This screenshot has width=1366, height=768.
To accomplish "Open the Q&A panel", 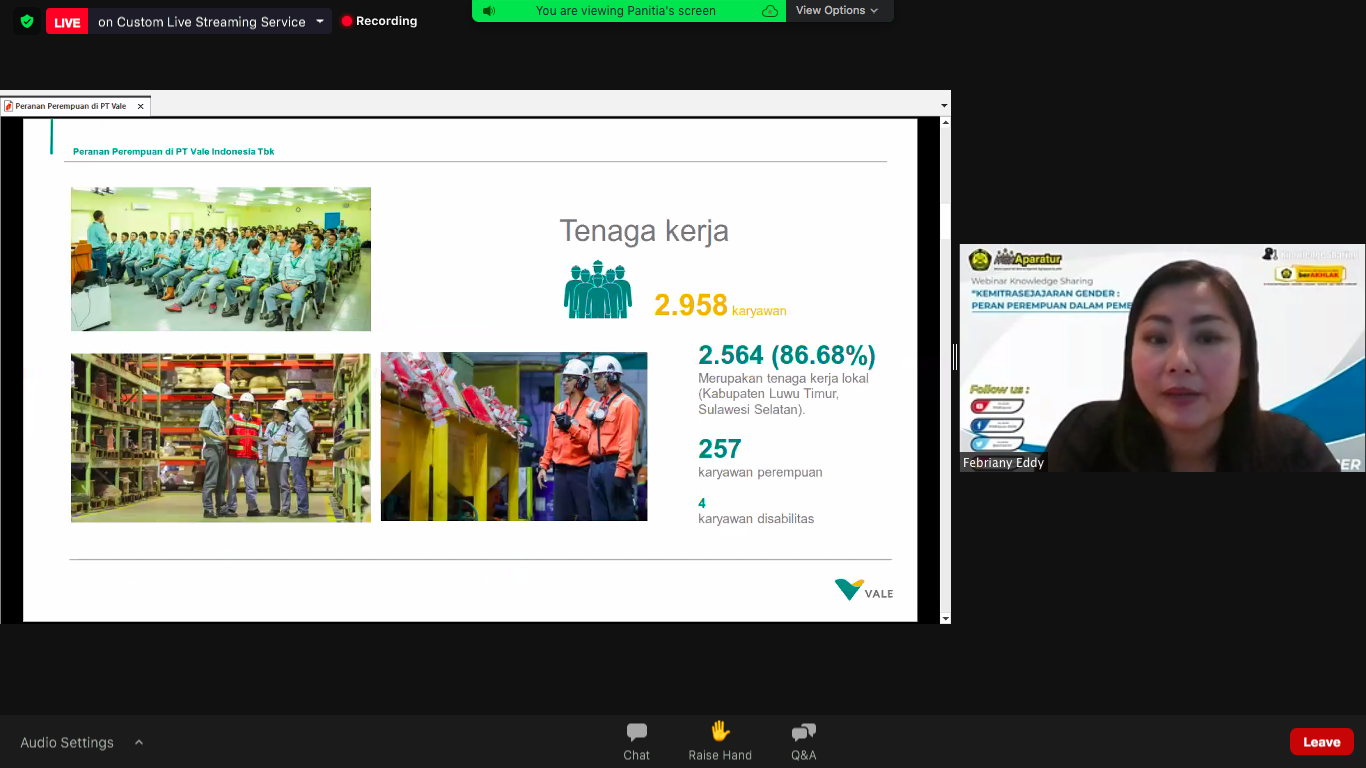I will (x=804, y=742).
